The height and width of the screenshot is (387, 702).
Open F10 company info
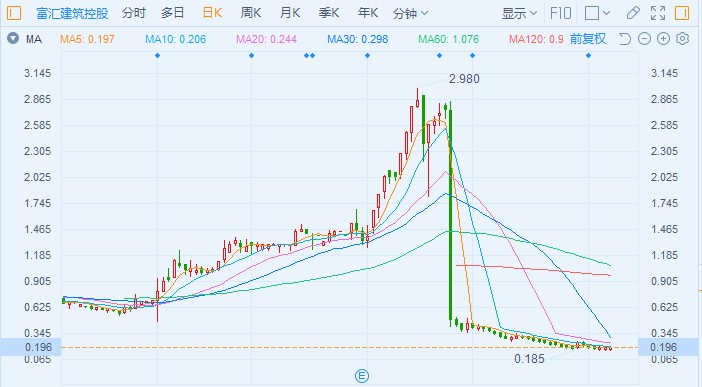point(561,13)
